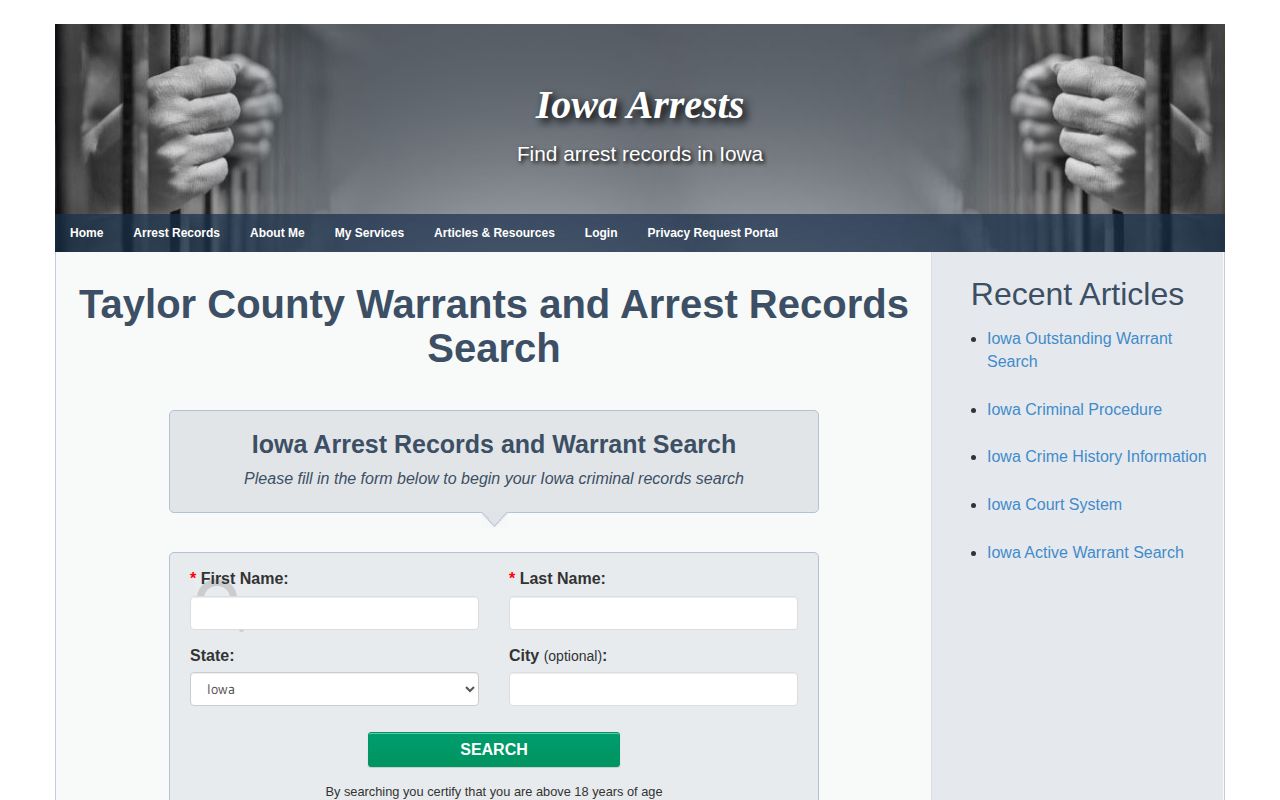Viewport: 1280px width, 800px height.
Task: Open Iowa Criminal Procedure article
Action: (x=1074, y=409)
